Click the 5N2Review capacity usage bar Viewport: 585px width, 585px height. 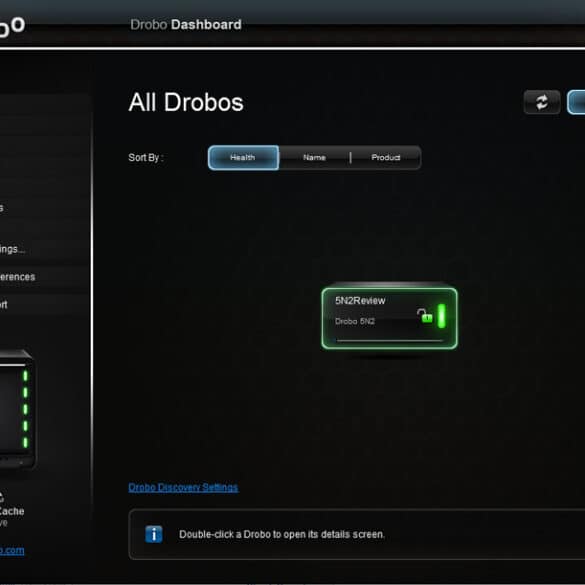(390, 340)
